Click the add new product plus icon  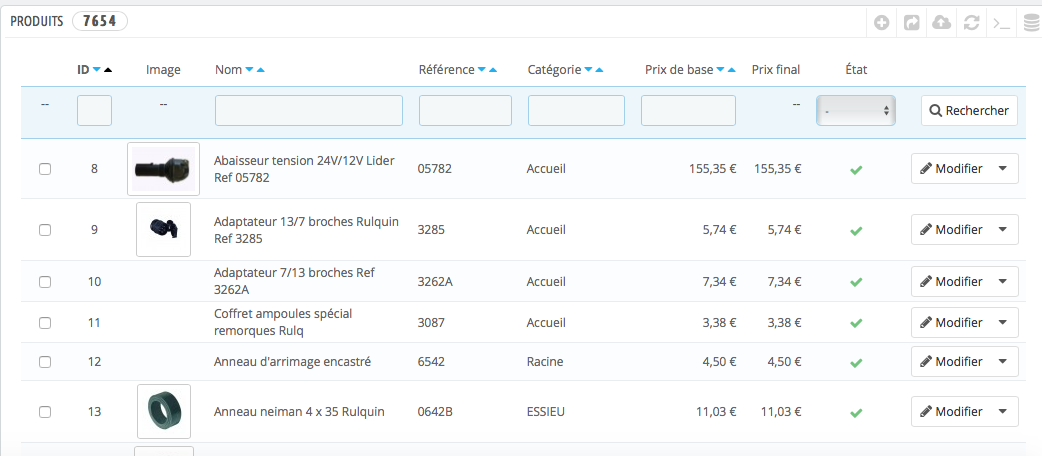click(x=881, y=23)
